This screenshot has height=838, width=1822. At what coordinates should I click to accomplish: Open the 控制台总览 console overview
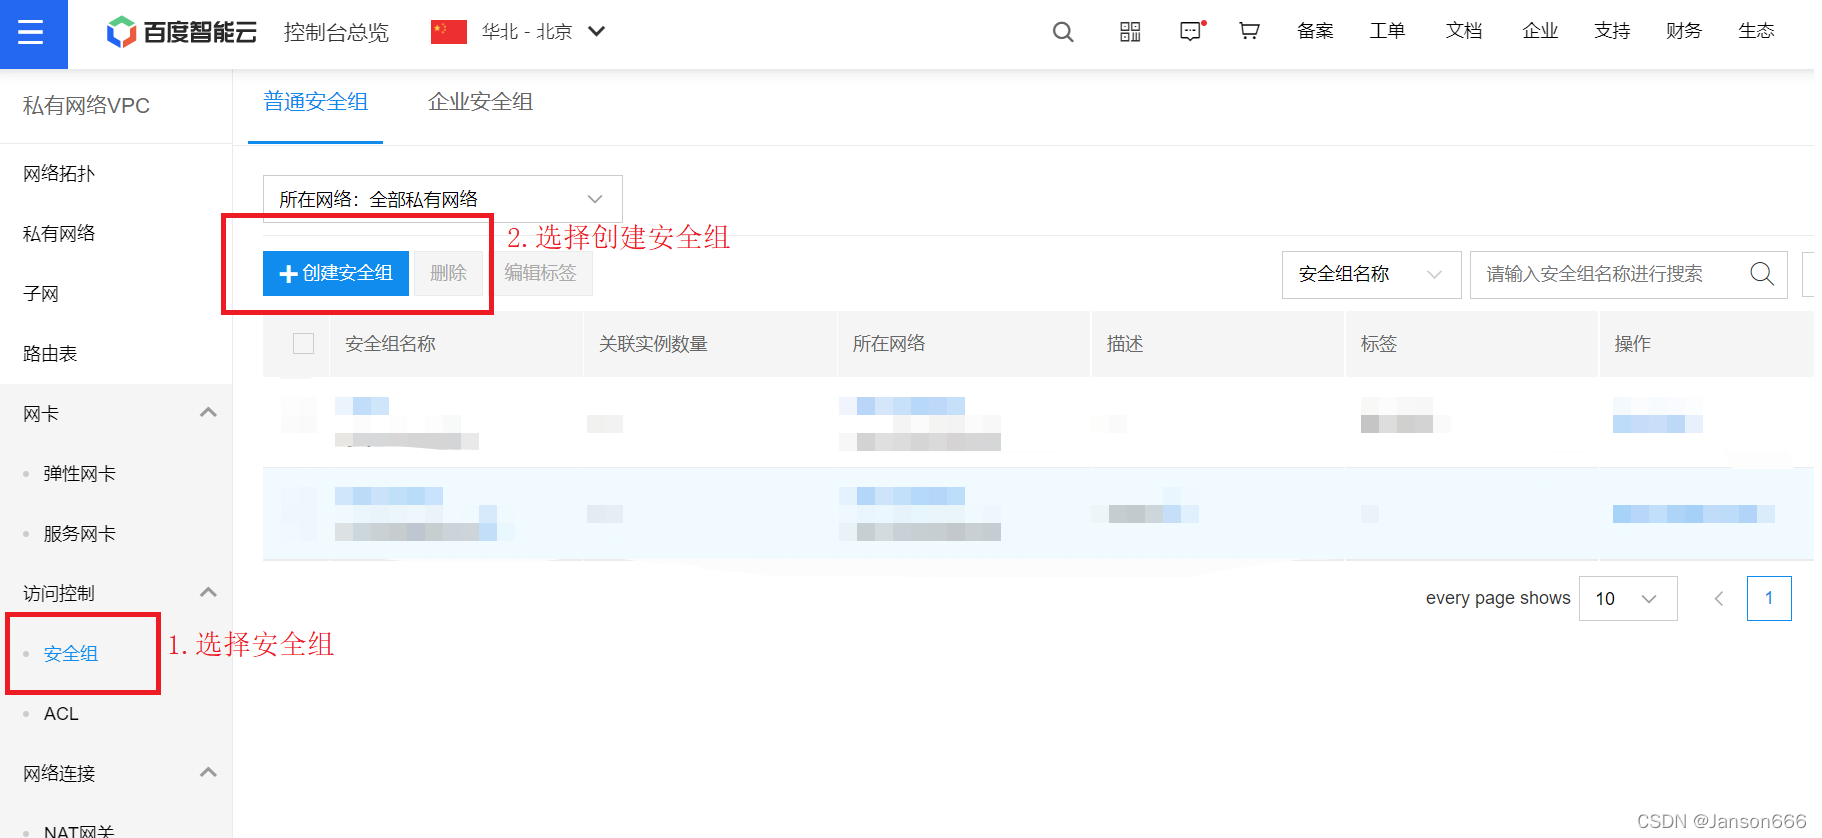point(336,32)
